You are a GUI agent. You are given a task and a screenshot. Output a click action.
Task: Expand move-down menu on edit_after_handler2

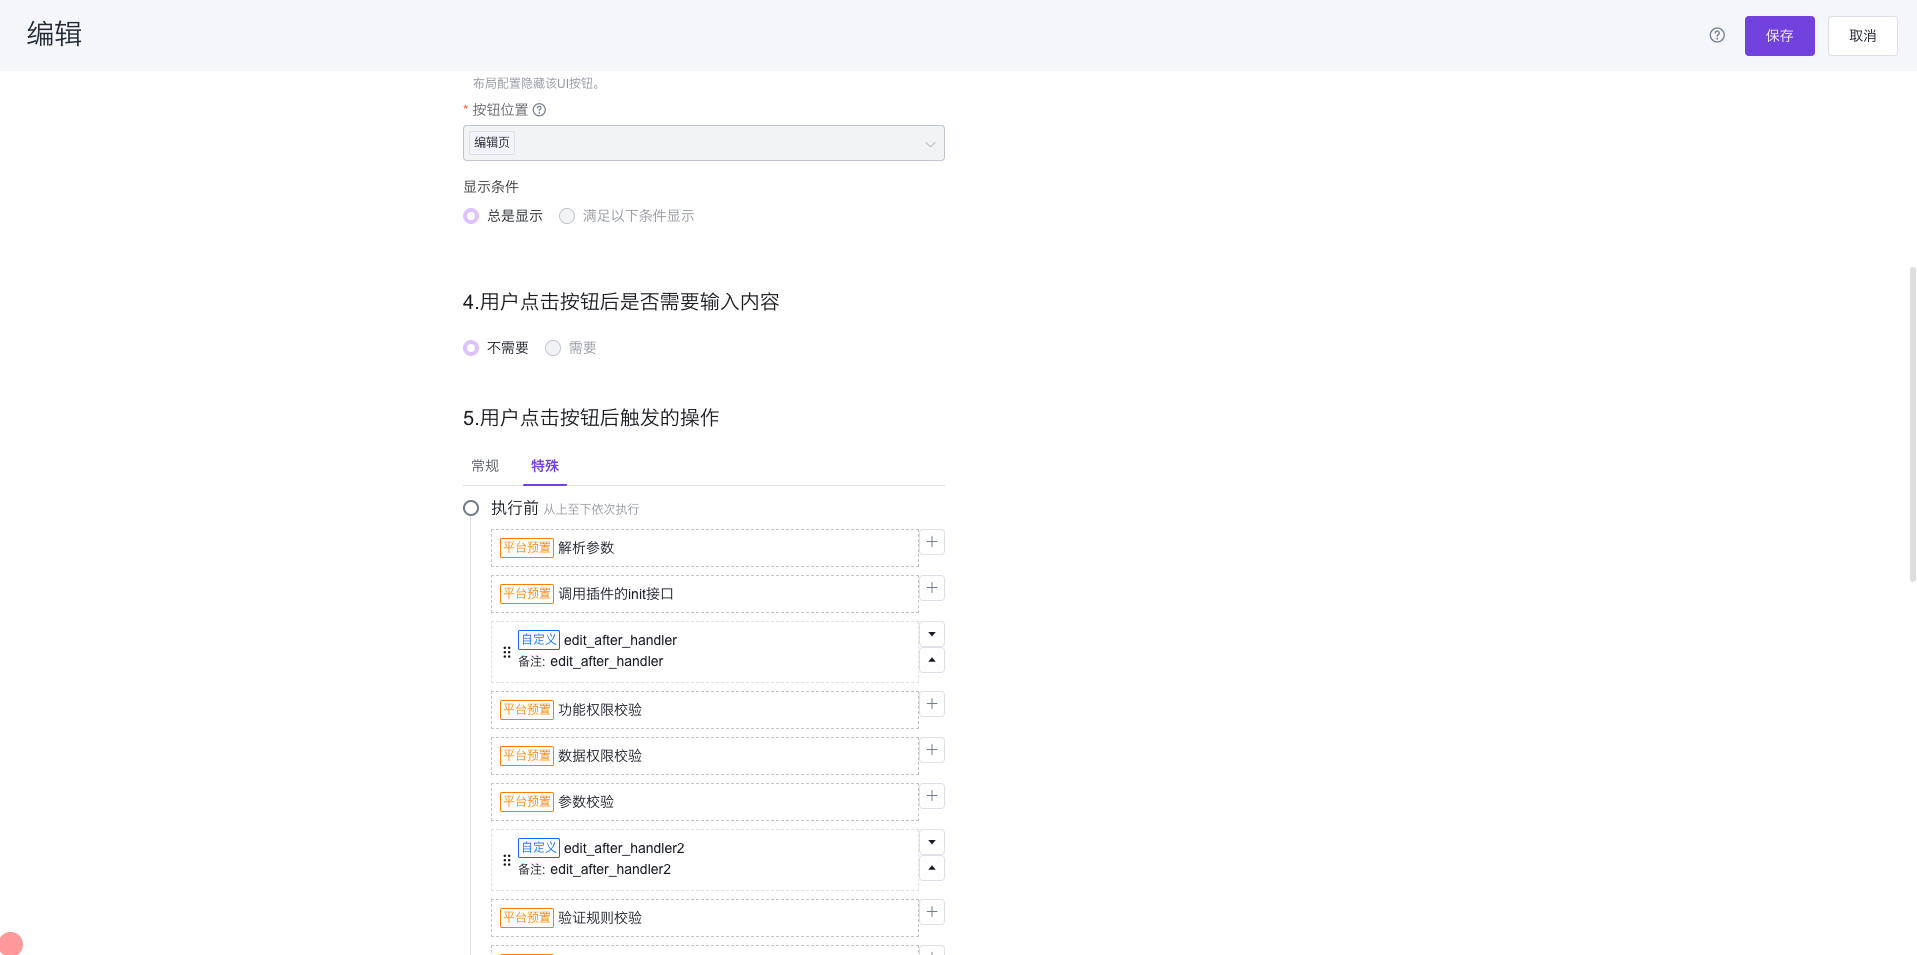tap(931, 841)
